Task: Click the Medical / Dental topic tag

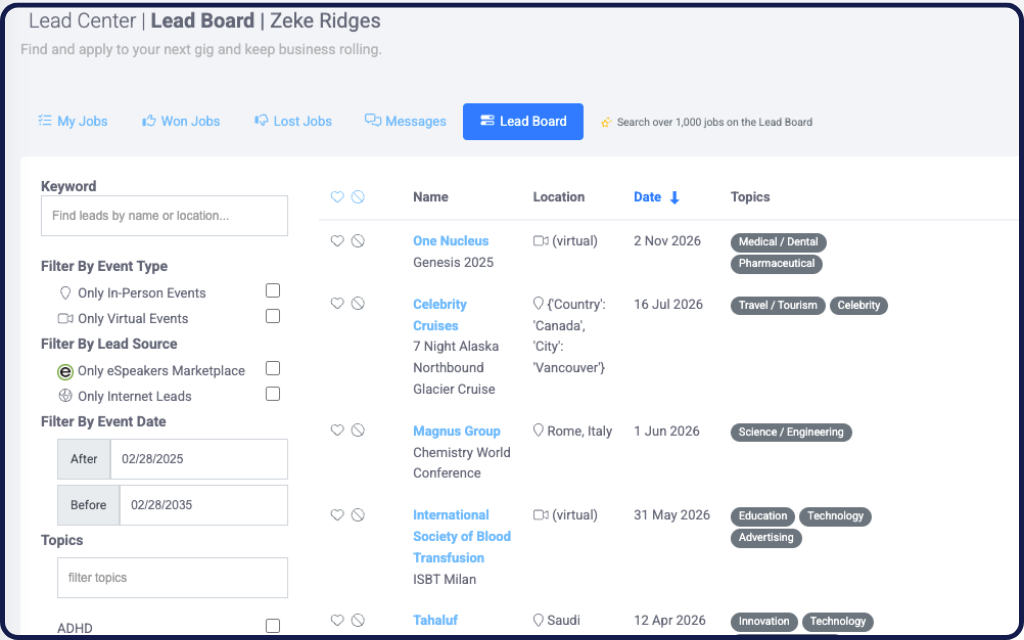Action: click(778, 242)
